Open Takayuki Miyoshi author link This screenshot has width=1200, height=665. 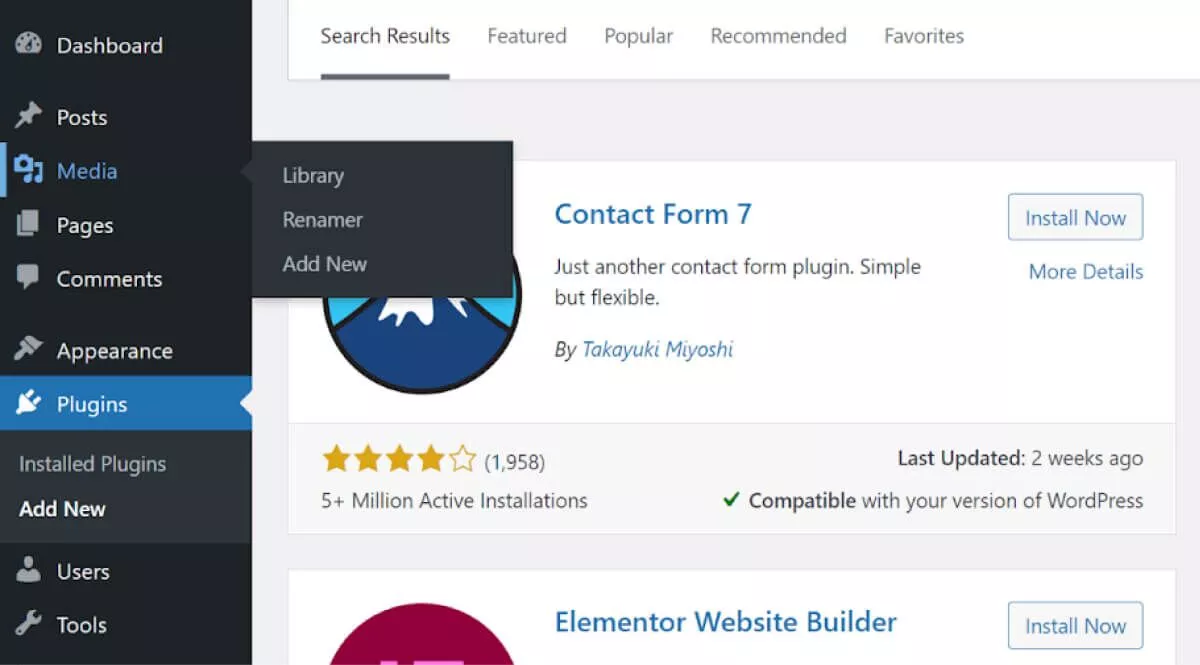657,350
